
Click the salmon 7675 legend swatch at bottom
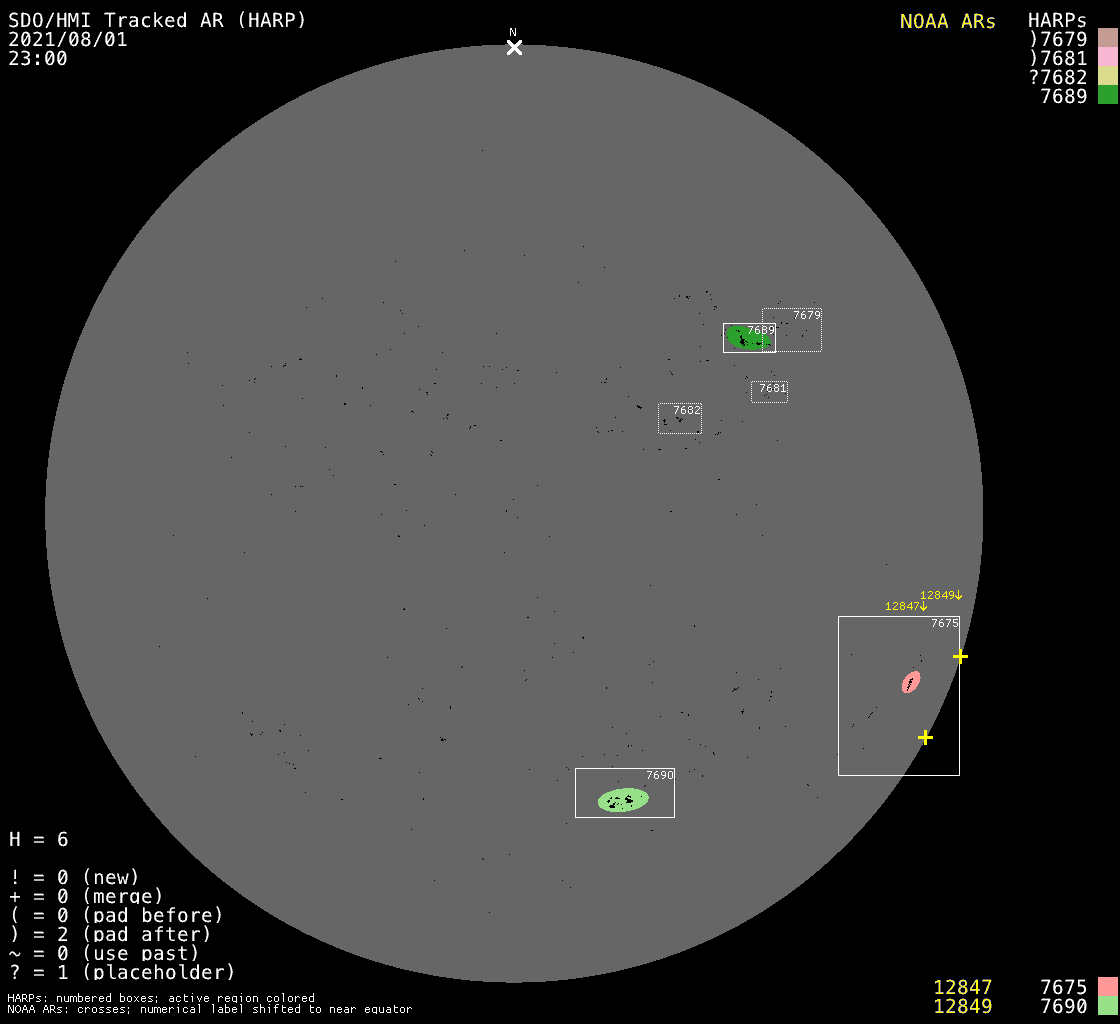1108,987
